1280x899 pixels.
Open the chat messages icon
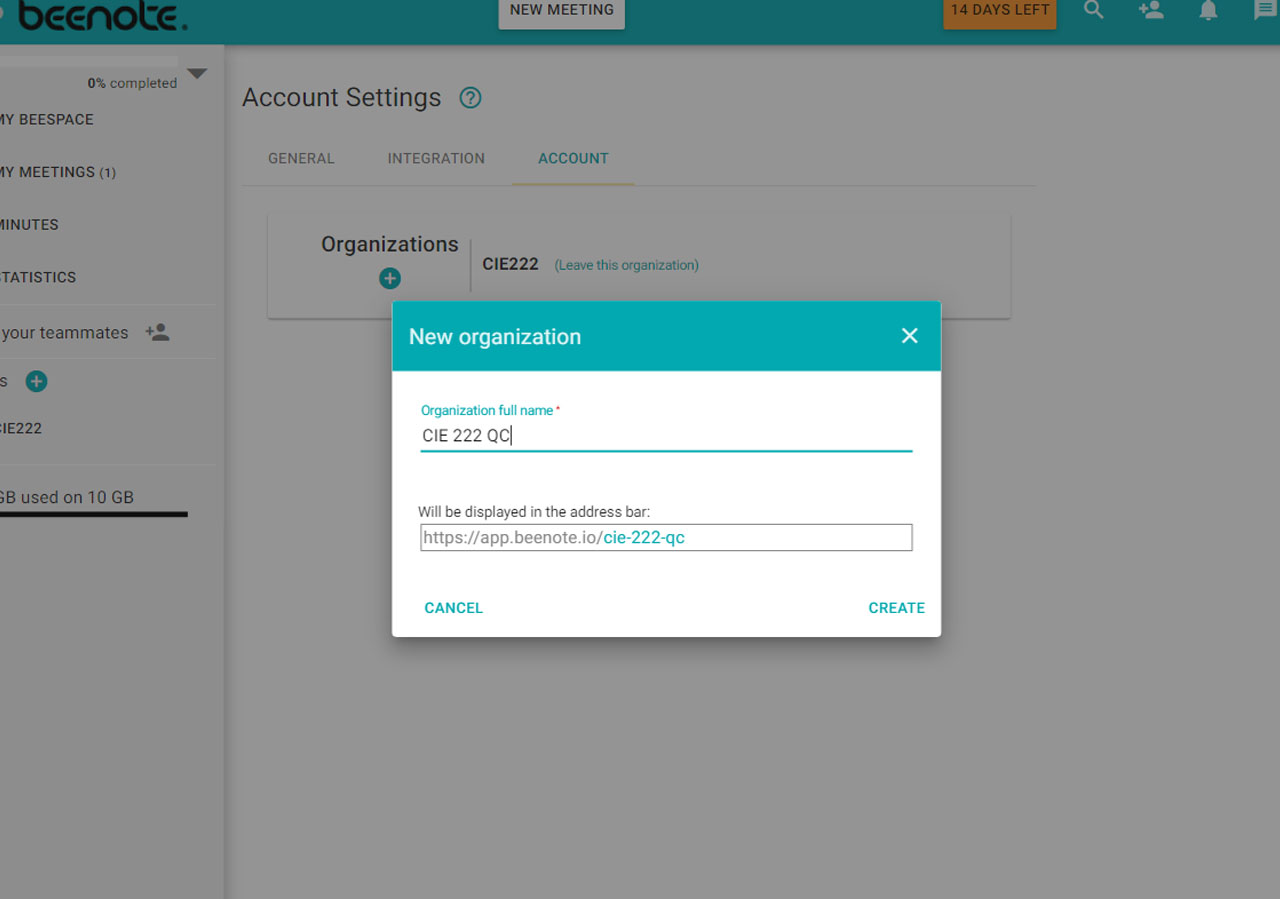[x=1265, y=10]
